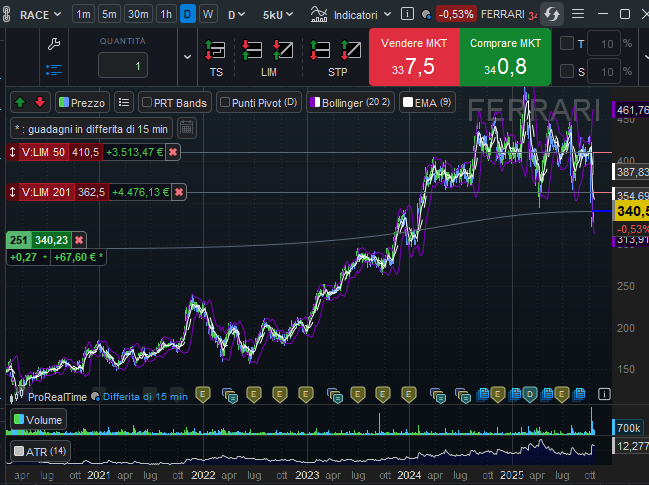
Task: Click the sync refresh icon near FERRARI
Action: pos(552,15)
